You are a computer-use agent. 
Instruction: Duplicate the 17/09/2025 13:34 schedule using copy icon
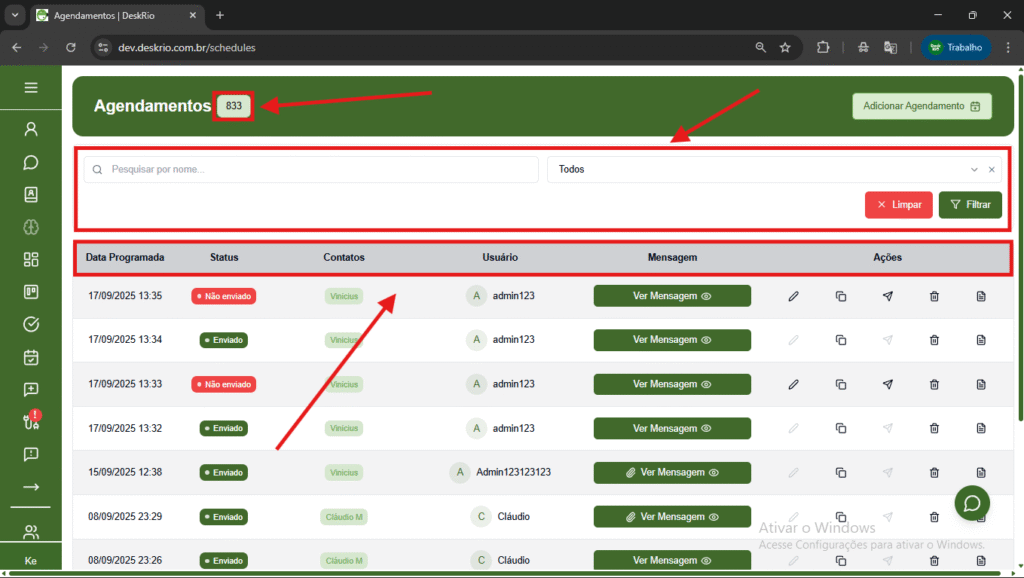pos(841,340)
